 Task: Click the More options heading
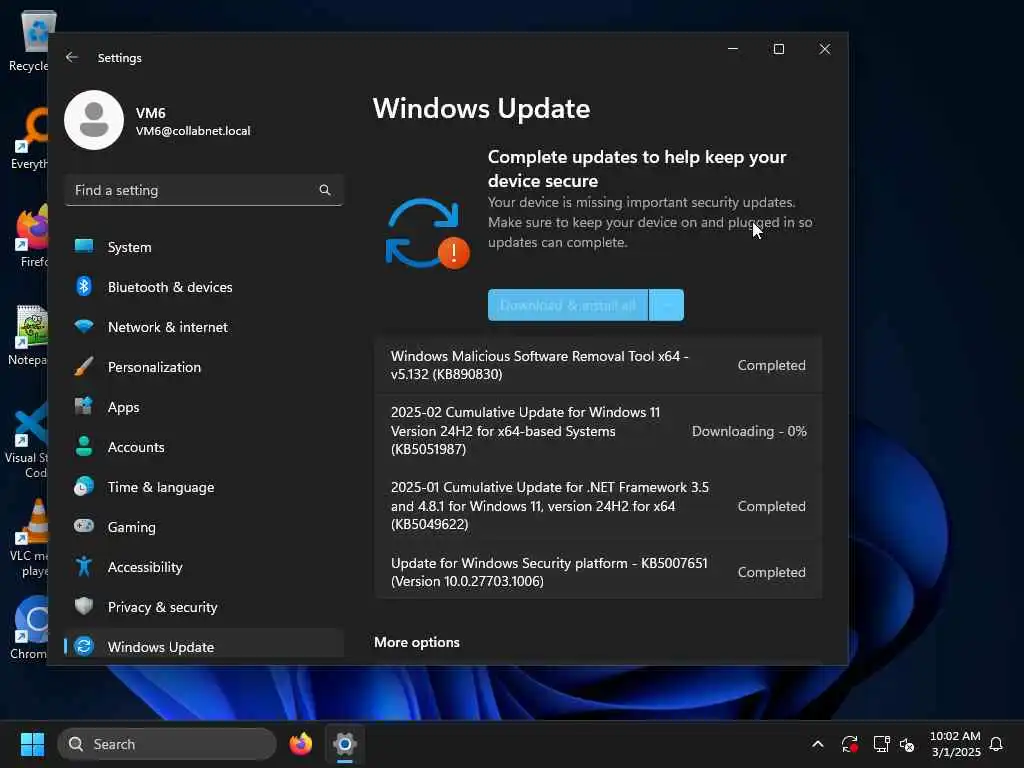pos(417,642)
